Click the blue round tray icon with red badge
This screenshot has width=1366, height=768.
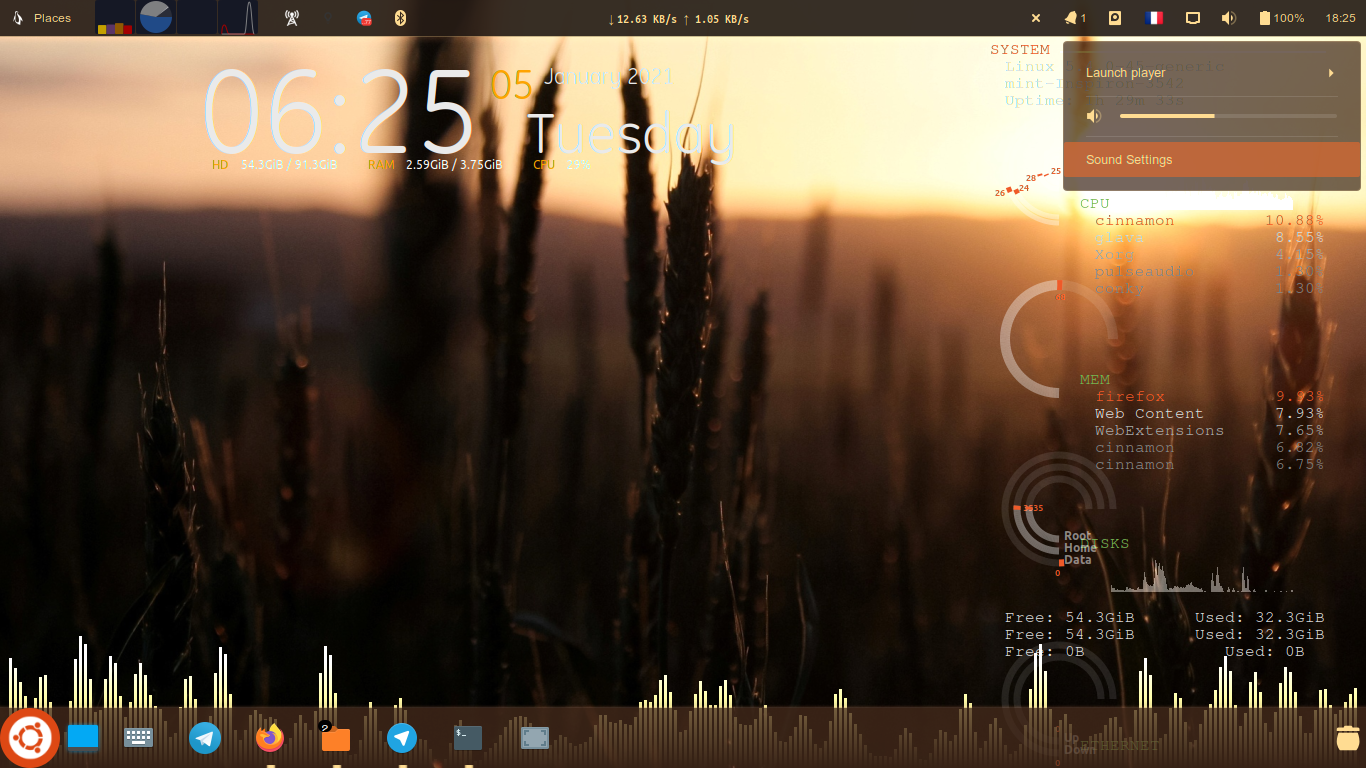tap(365, 18)
